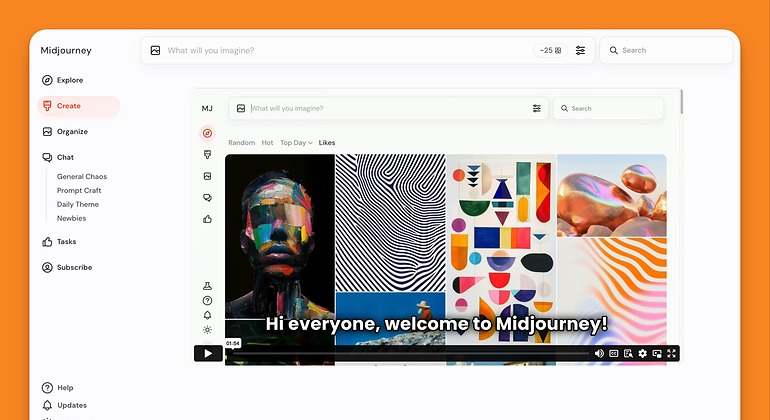Click the chat bubbles icon in video sidebar
This screenshot has width=770, height=420.
207,197
